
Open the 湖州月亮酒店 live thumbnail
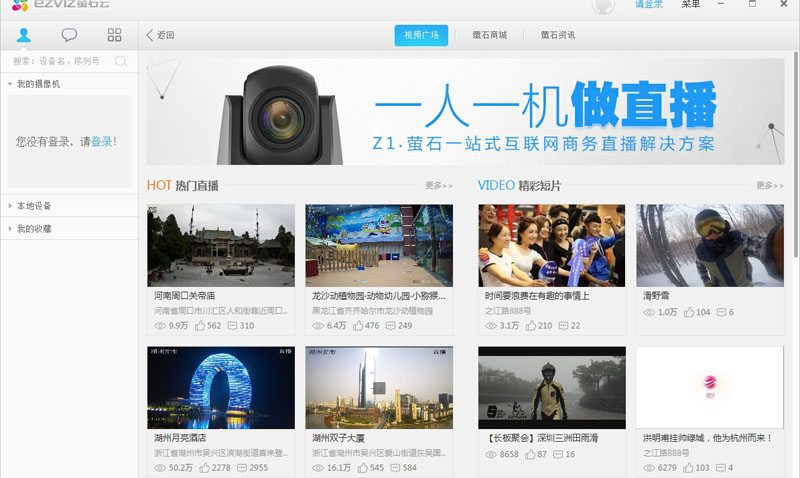pyautogui.click(x=221, y=388)
